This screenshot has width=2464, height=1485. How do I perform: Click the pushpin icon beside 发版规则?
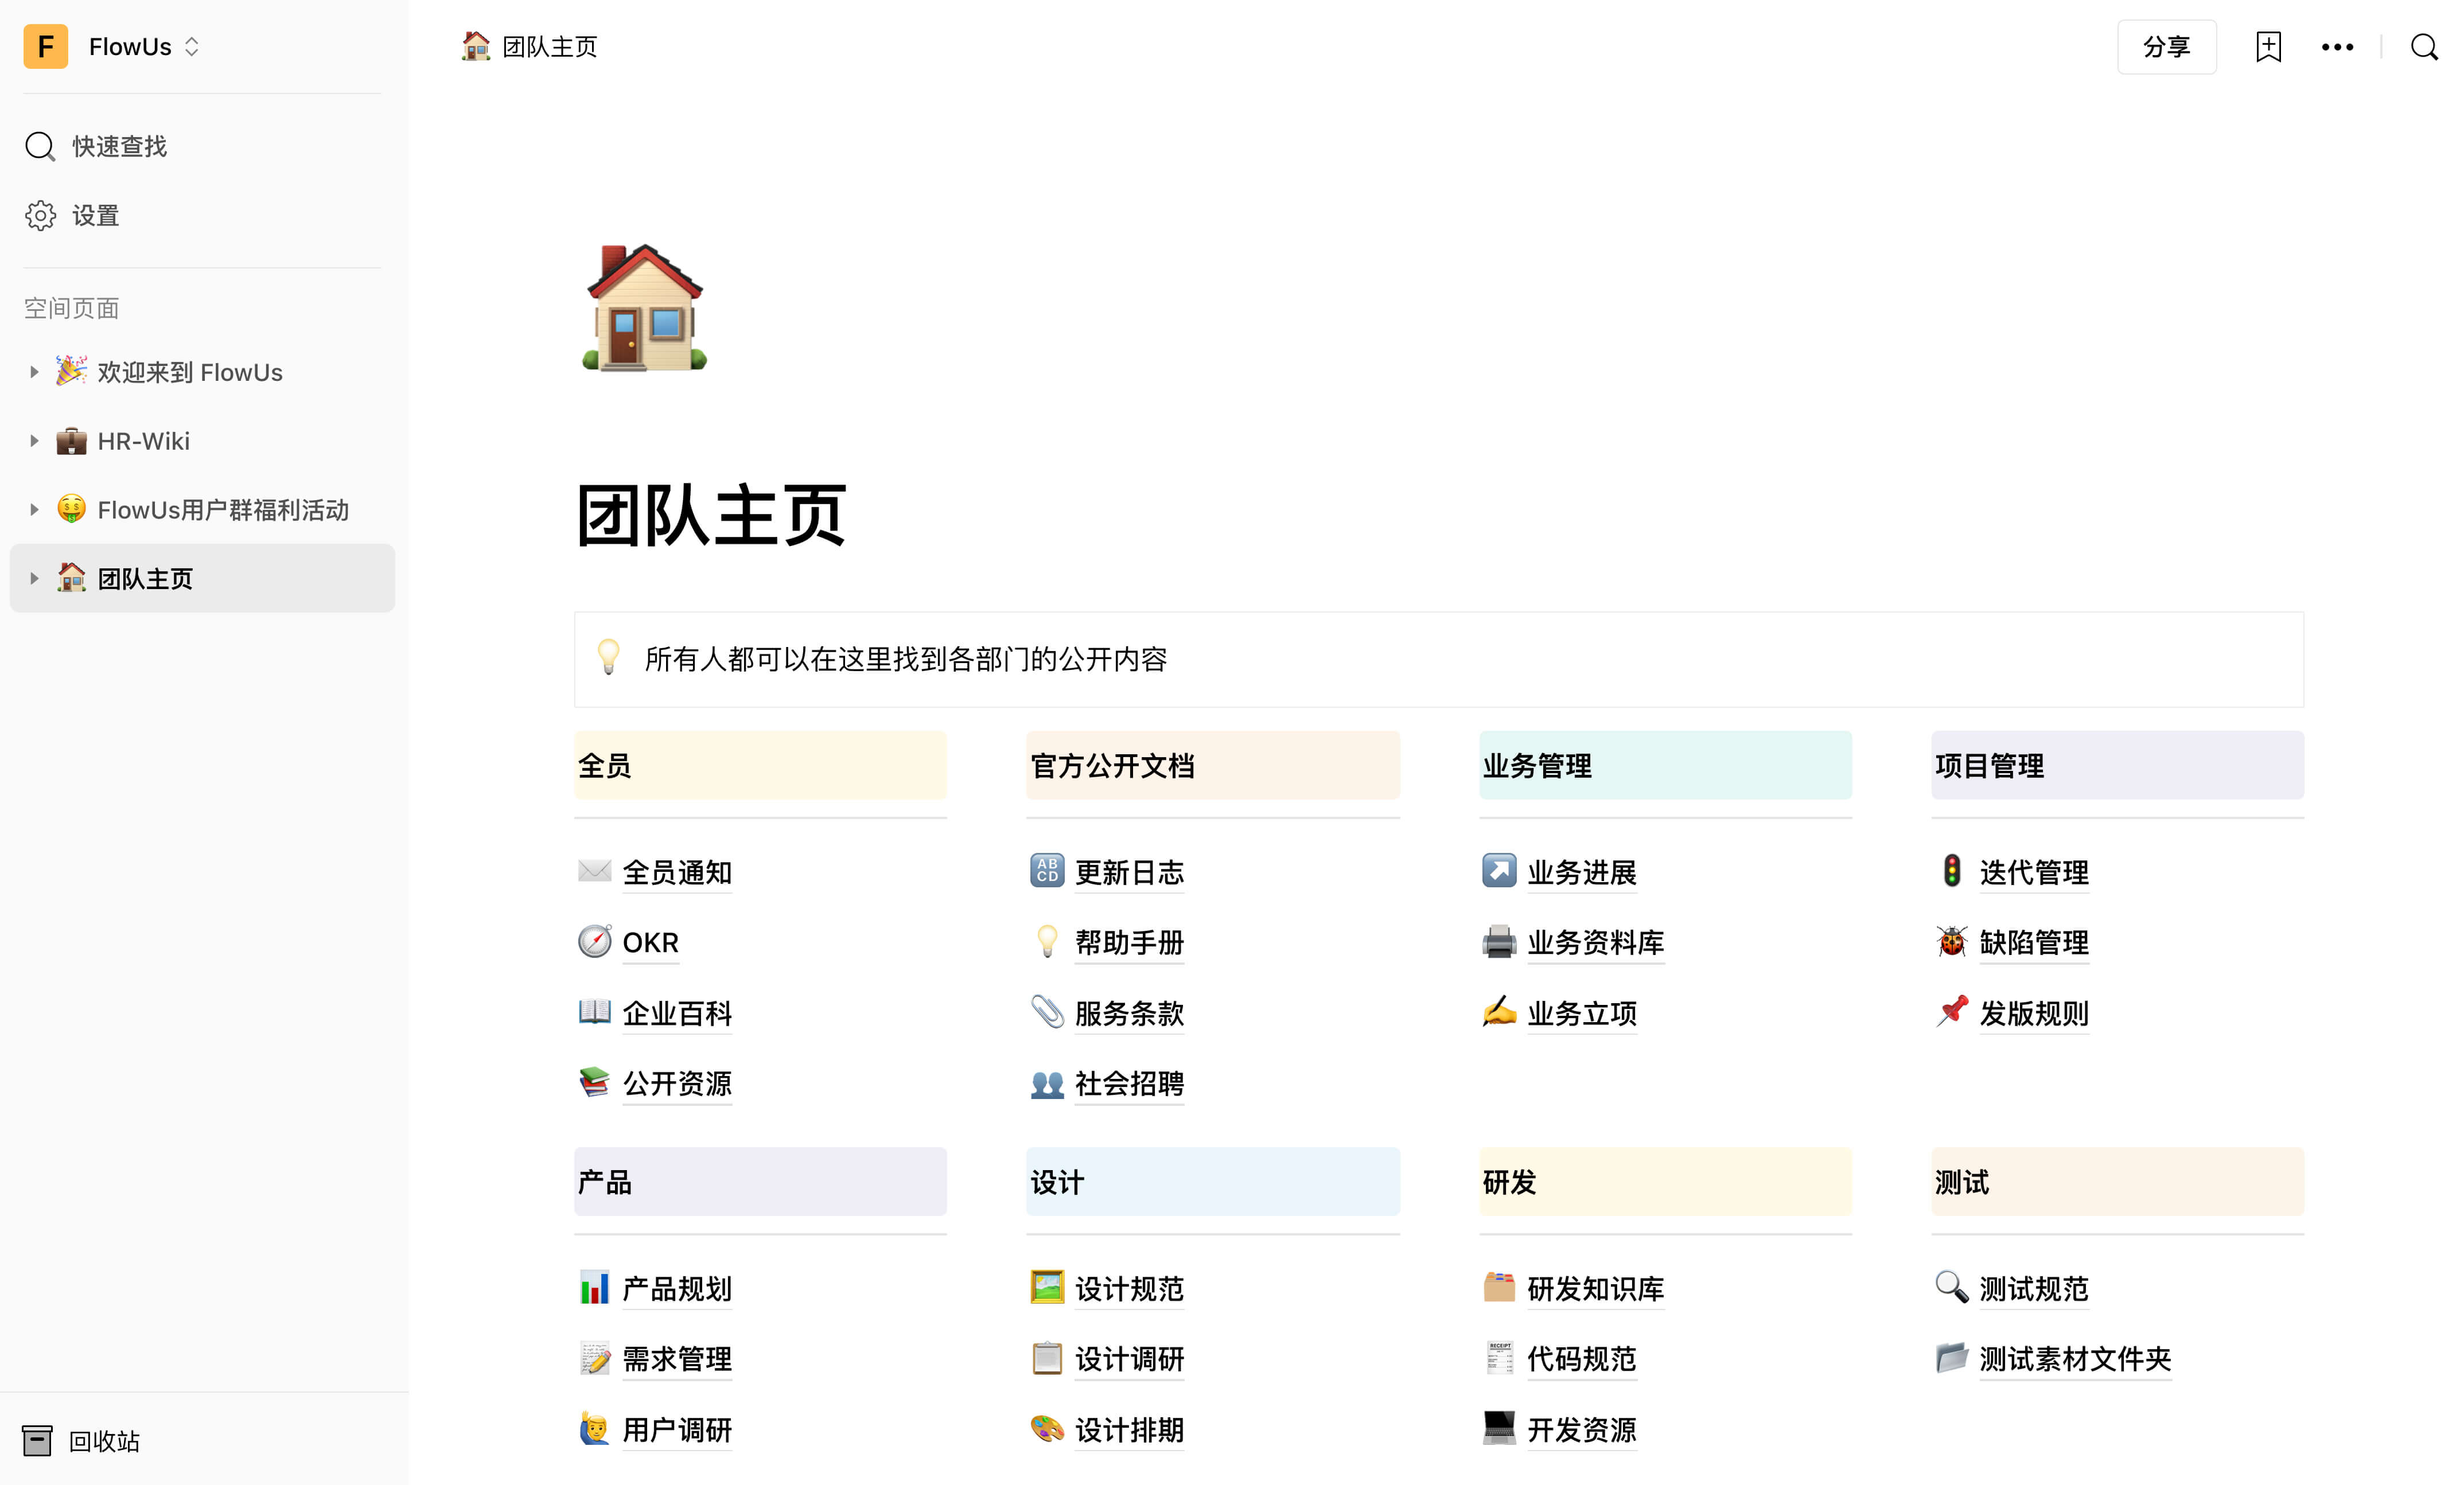pos(1951,1012)
